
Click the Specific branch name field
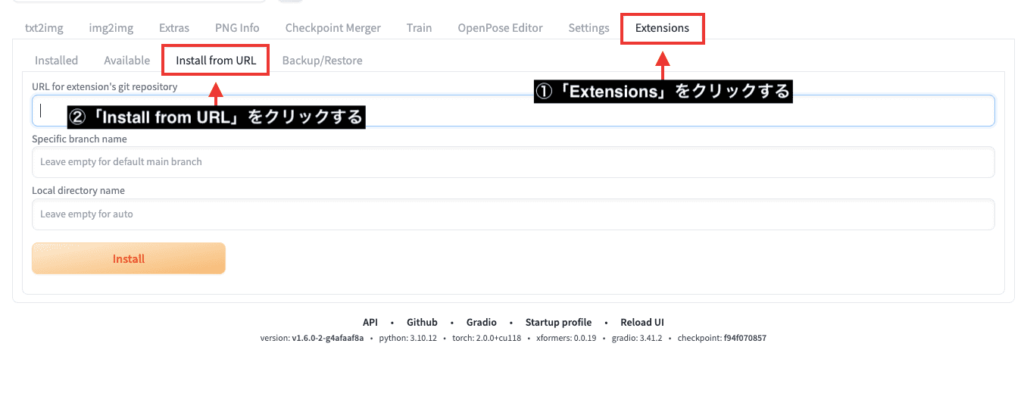513,162
